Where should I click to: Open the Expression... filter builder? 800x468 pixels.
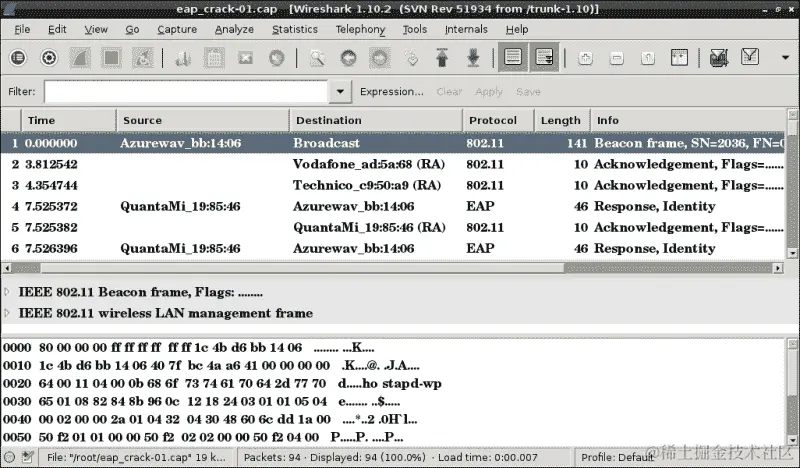[x=392, y=92]
